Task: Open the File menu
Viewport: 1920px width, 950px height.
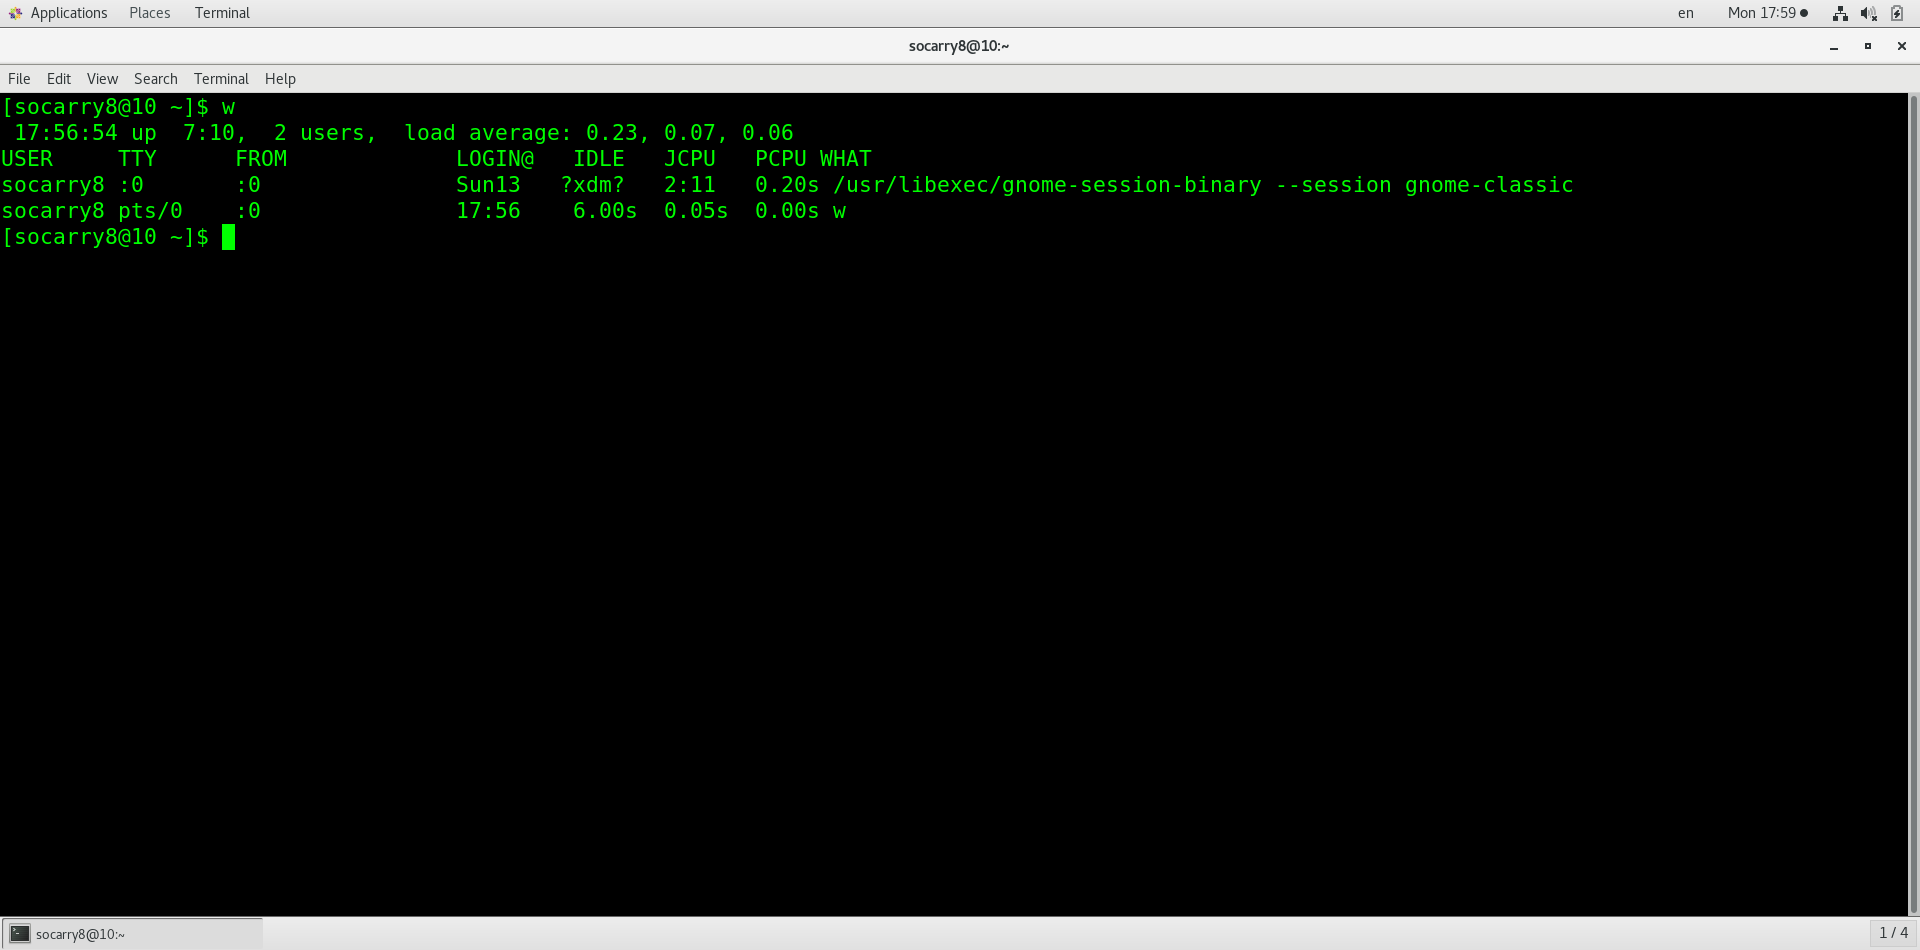Action: tap(19, 79)
